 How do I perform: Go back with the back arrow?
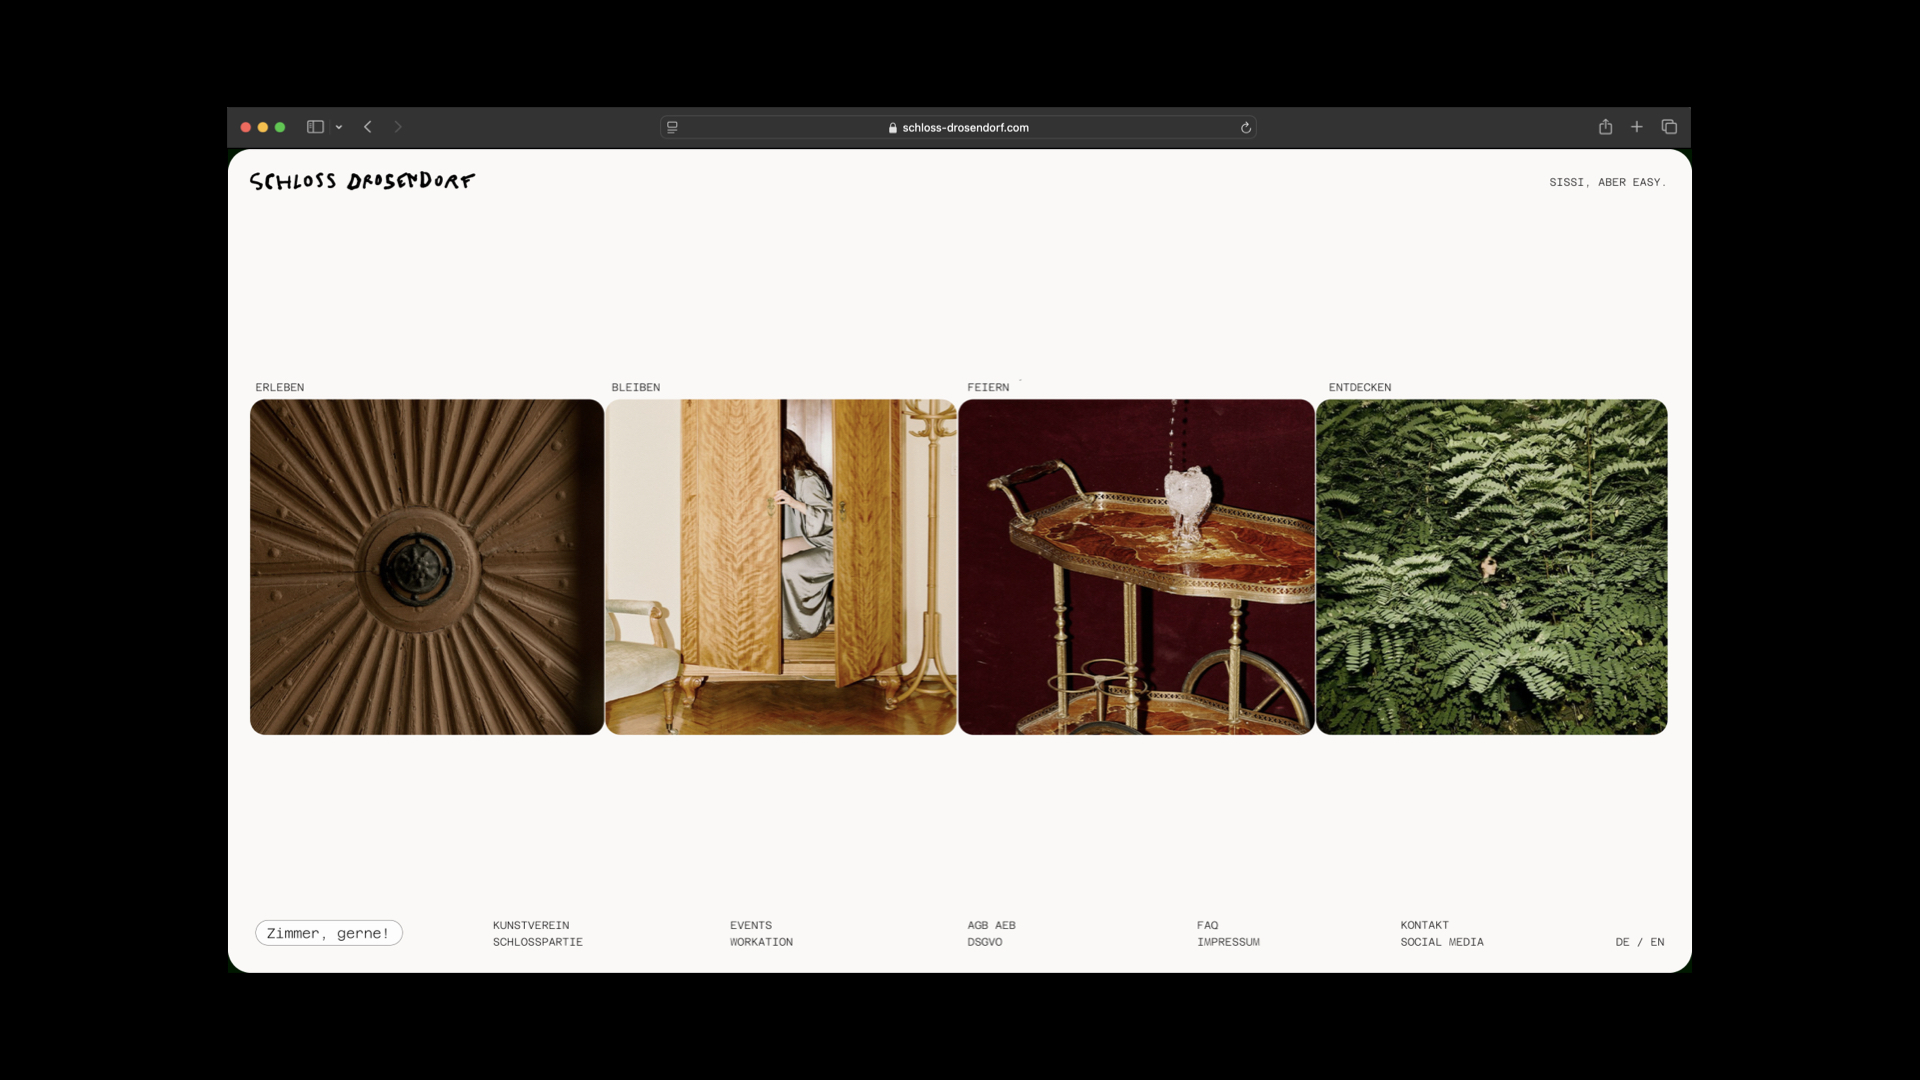click(368, 127)
